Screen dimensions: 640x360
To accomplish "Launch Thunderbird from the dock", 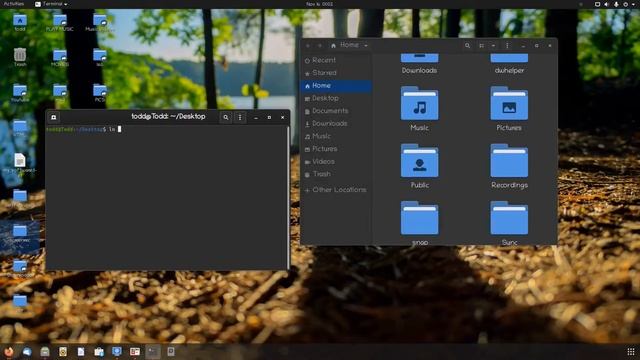I will tap(27, 351).
